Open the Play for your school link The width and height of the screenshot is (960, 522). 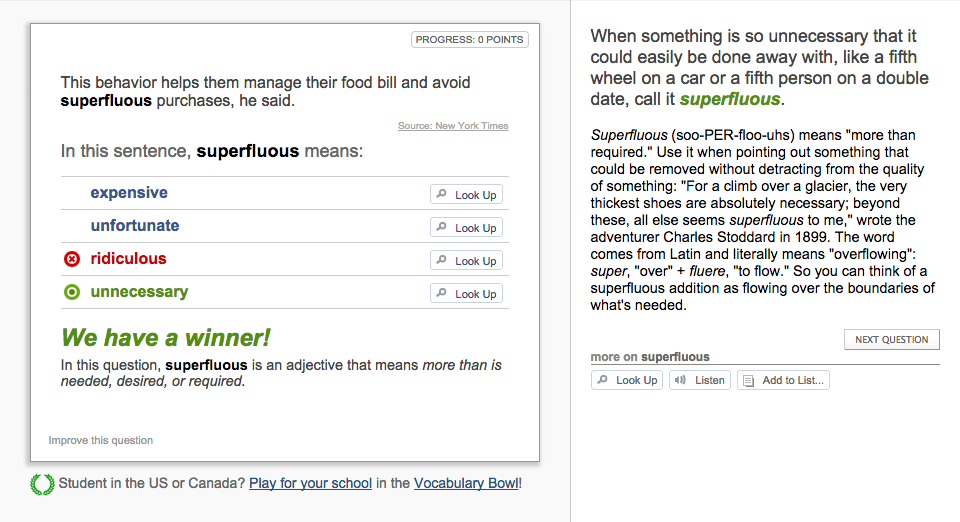(310, 483)
